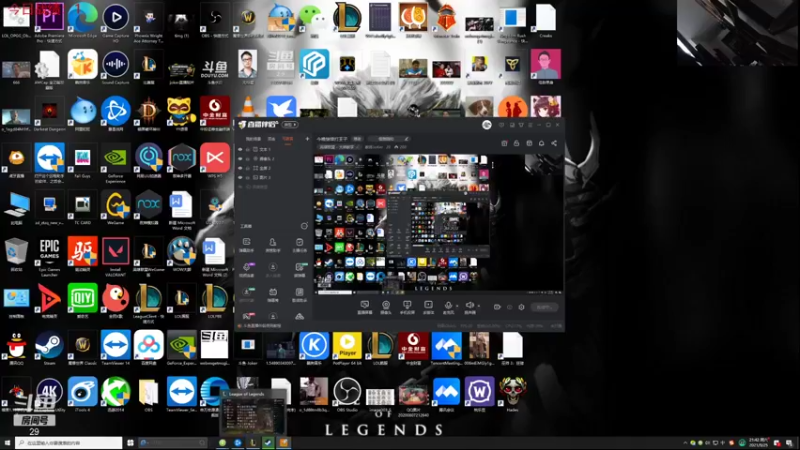Open the Windows Start menu
The width and height of the screenshot is (800, 450).
click(x=7, y=443)
